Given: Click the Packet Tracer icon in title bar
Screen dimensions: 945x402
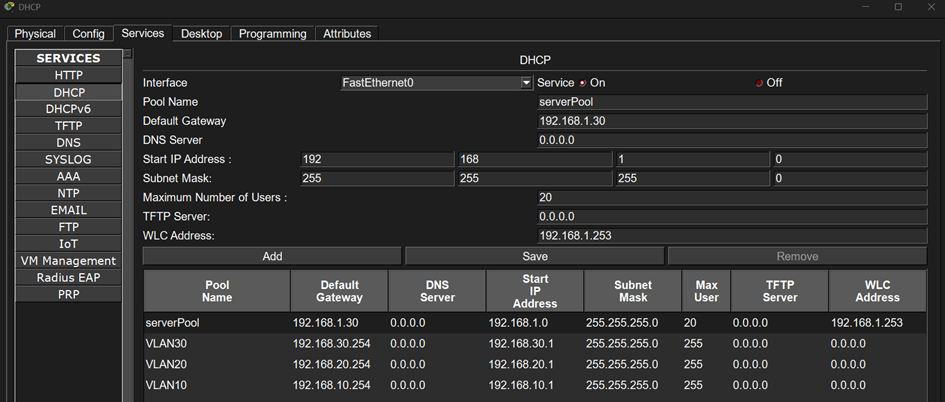Looking at the screenshot, I should coord(8,7).
